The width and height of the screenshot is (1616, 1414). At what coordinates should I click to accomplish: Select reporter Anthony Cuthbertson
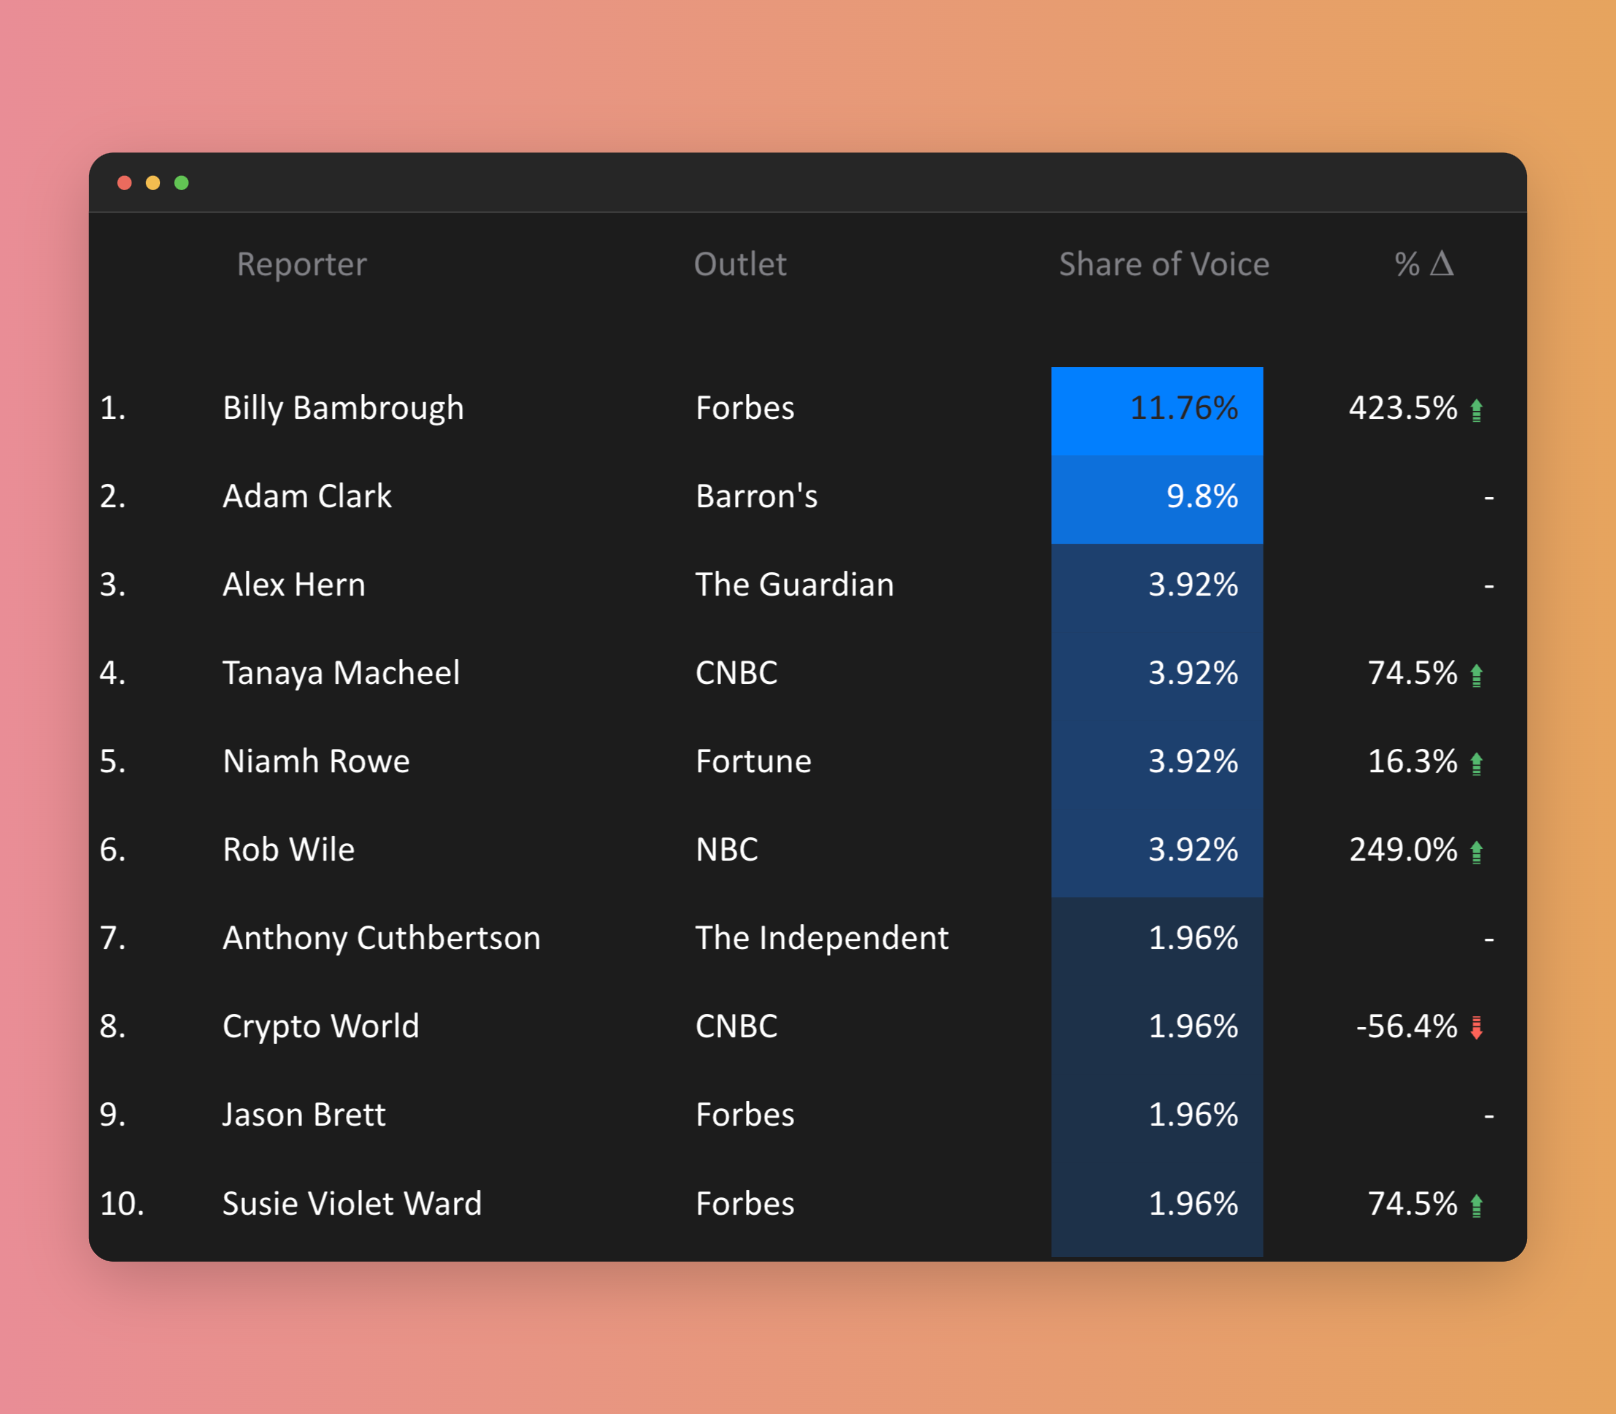point(381,938)
